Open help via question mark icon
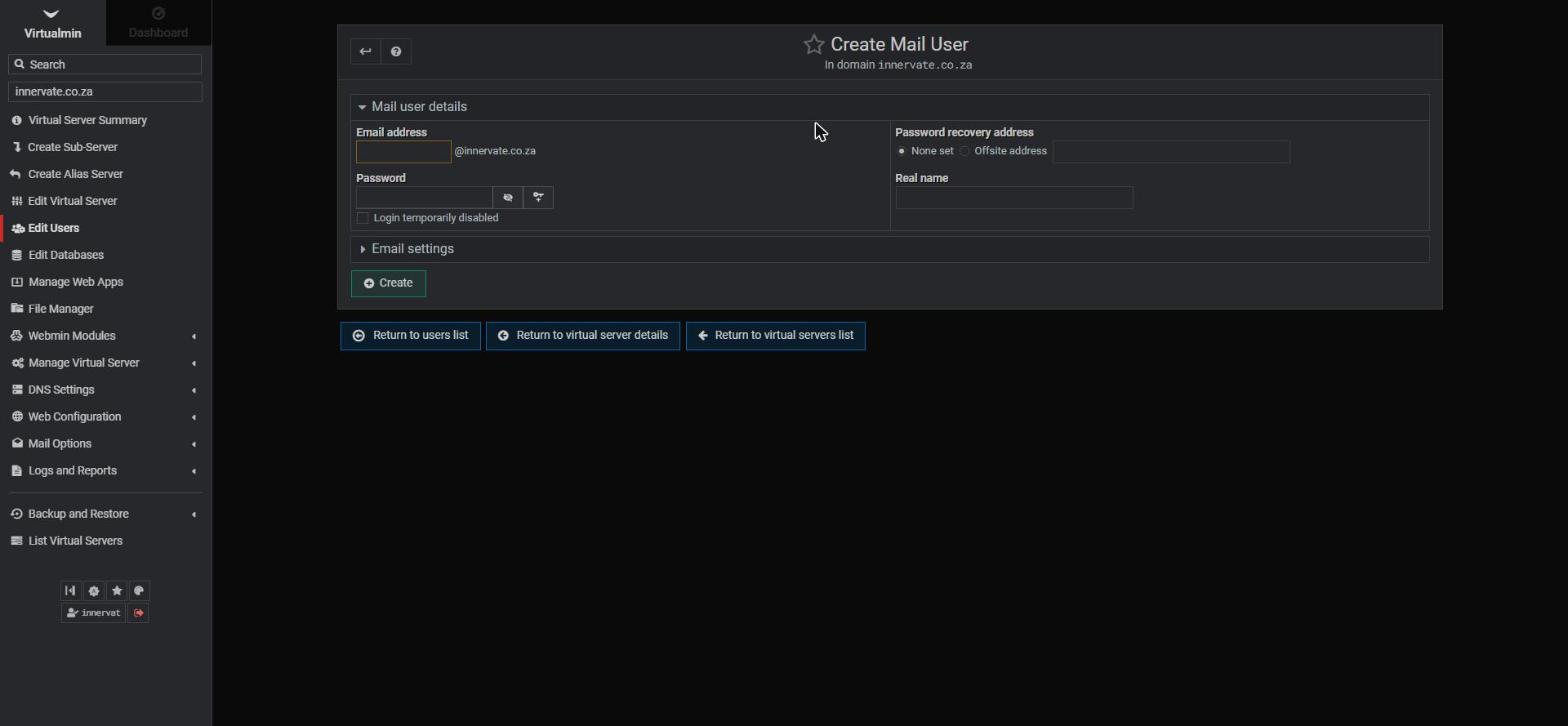The image size is (1568, 726). tap(396, 52)
